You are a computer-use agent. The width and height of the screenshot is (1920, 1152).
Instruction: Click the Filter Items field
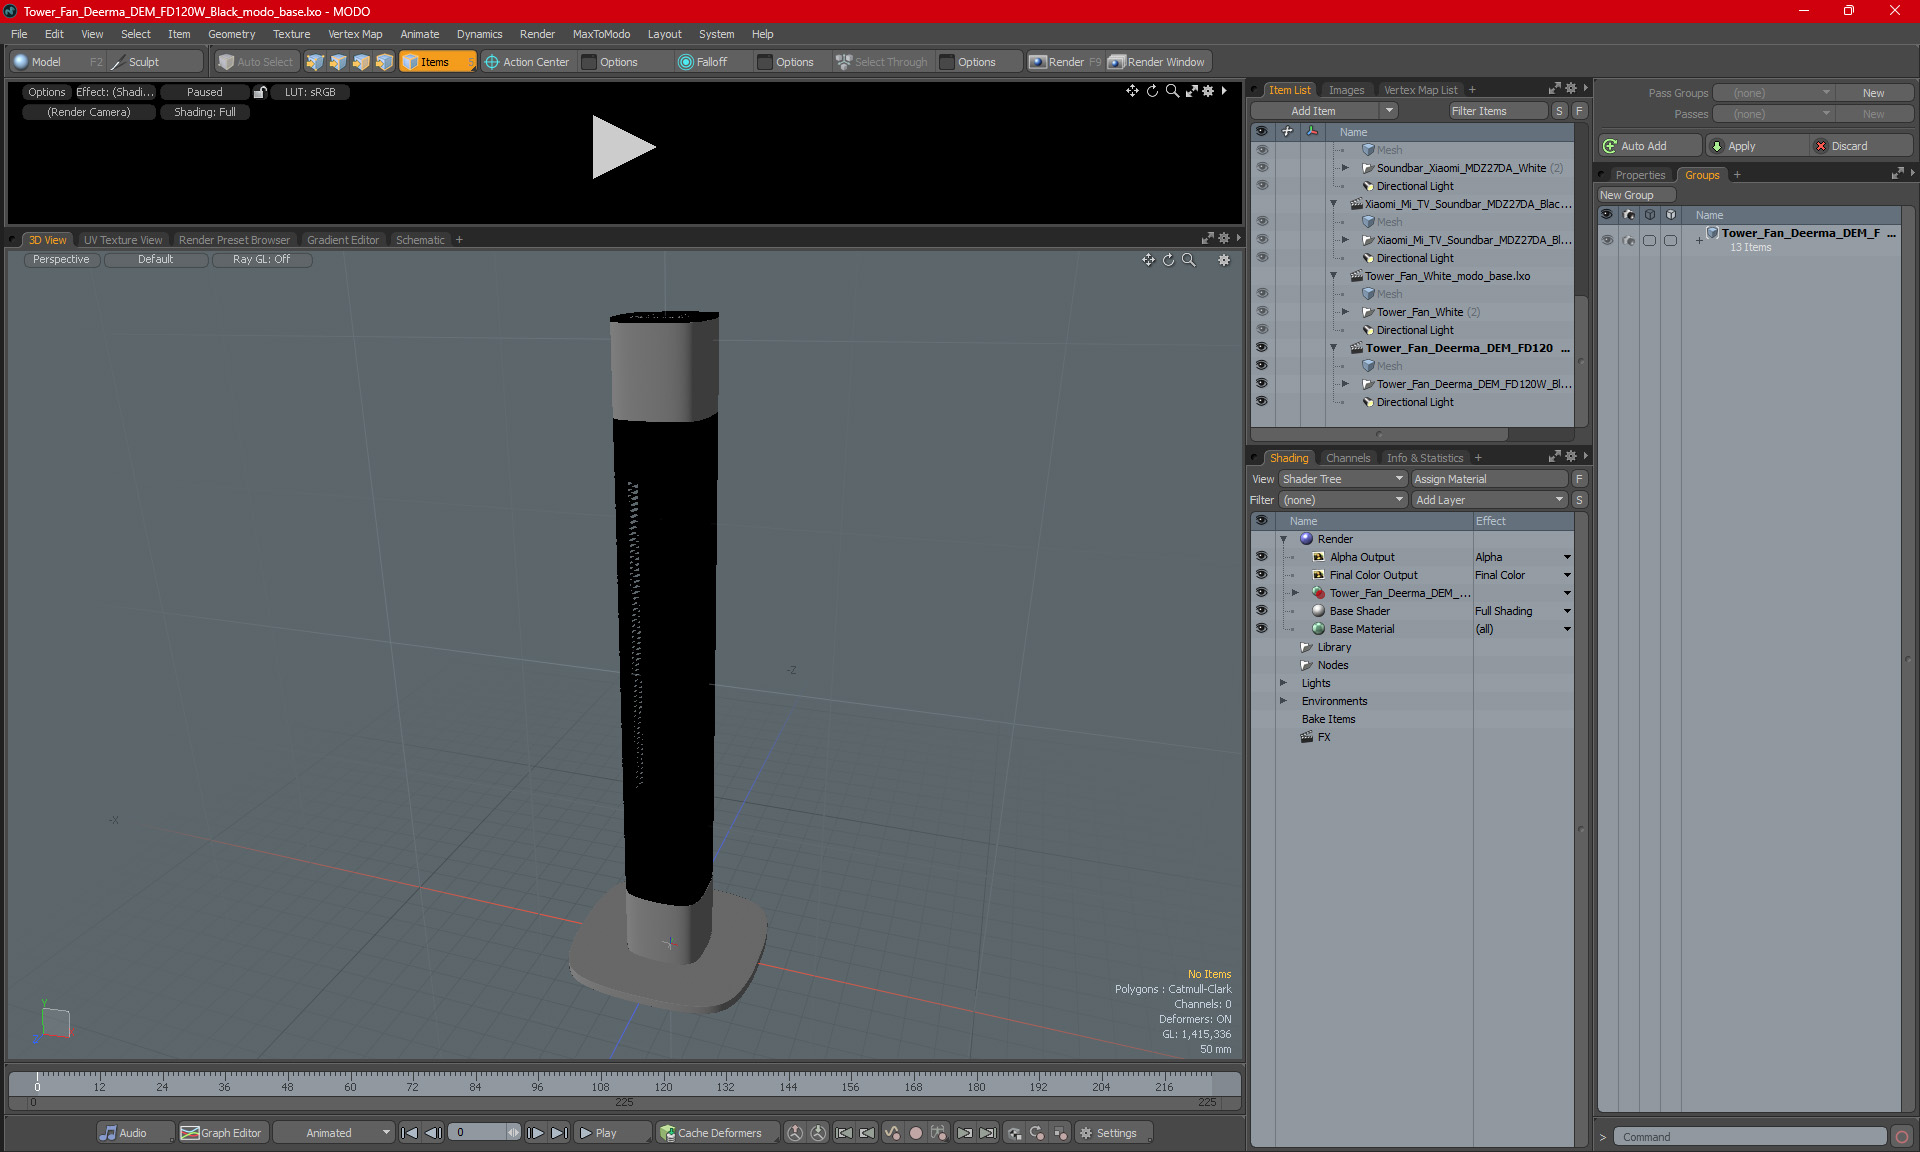1498,111
